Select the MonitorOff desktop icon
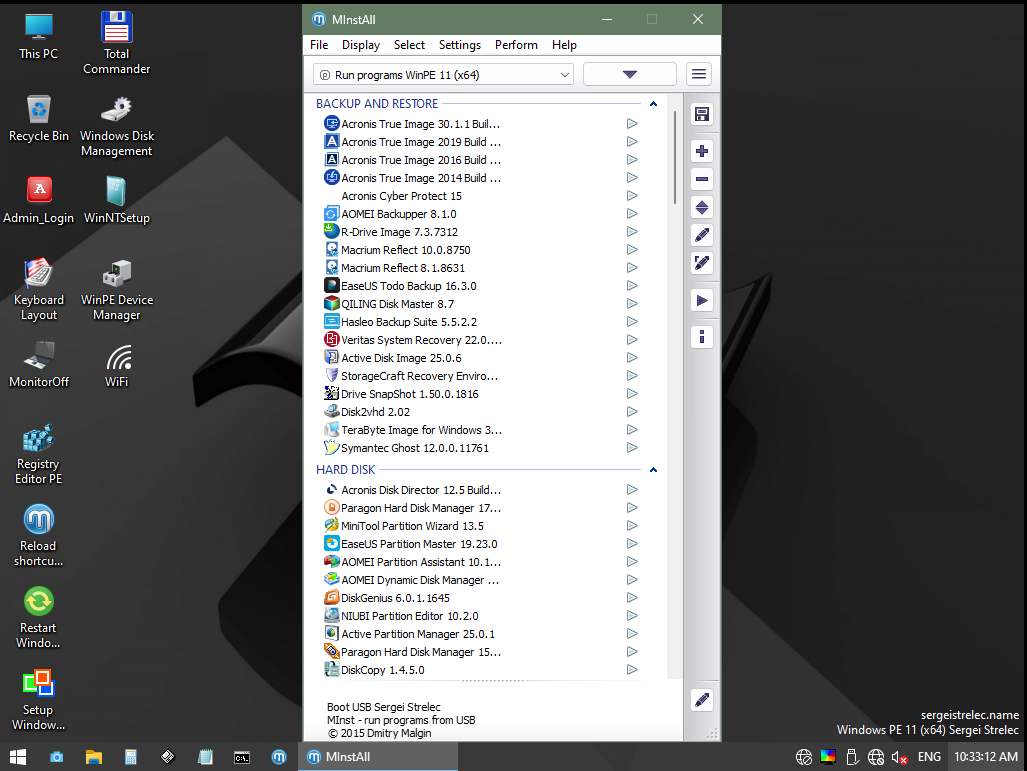Viewport: 1027px width, 771px height. [39, 364]
